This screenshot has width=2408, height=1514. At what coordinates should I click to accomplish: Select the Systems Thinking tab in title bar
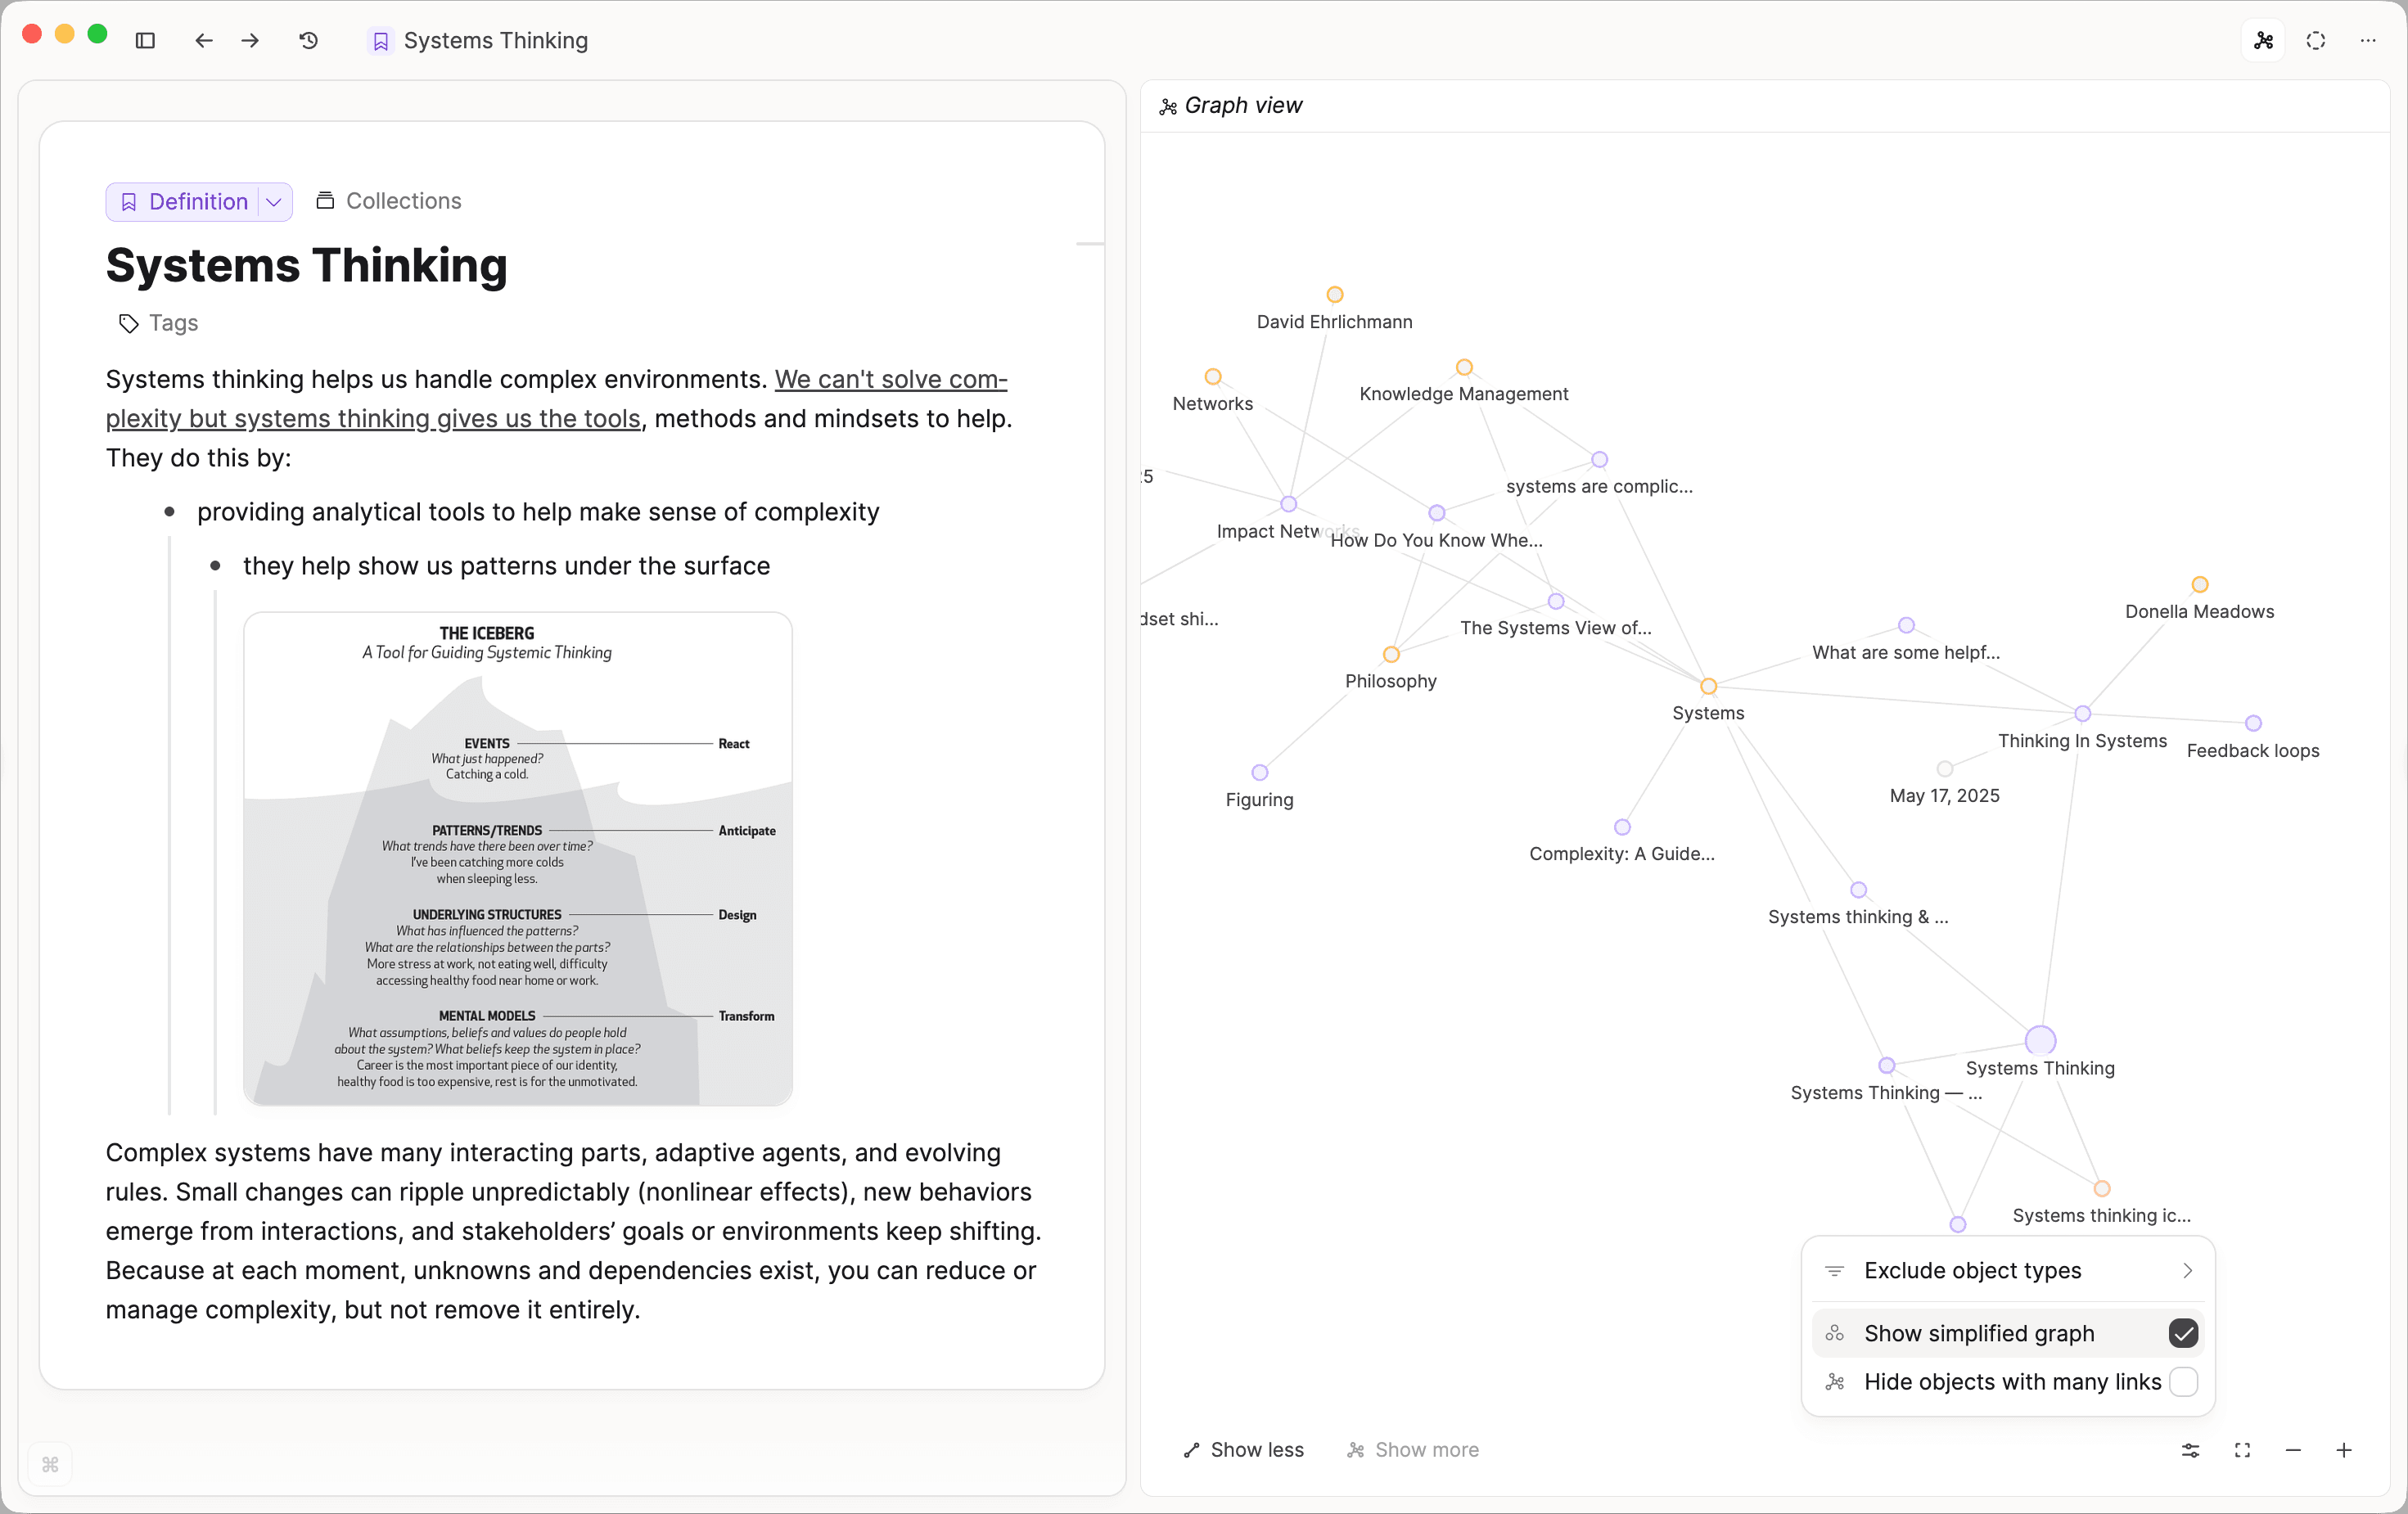(x=478, y=41)
